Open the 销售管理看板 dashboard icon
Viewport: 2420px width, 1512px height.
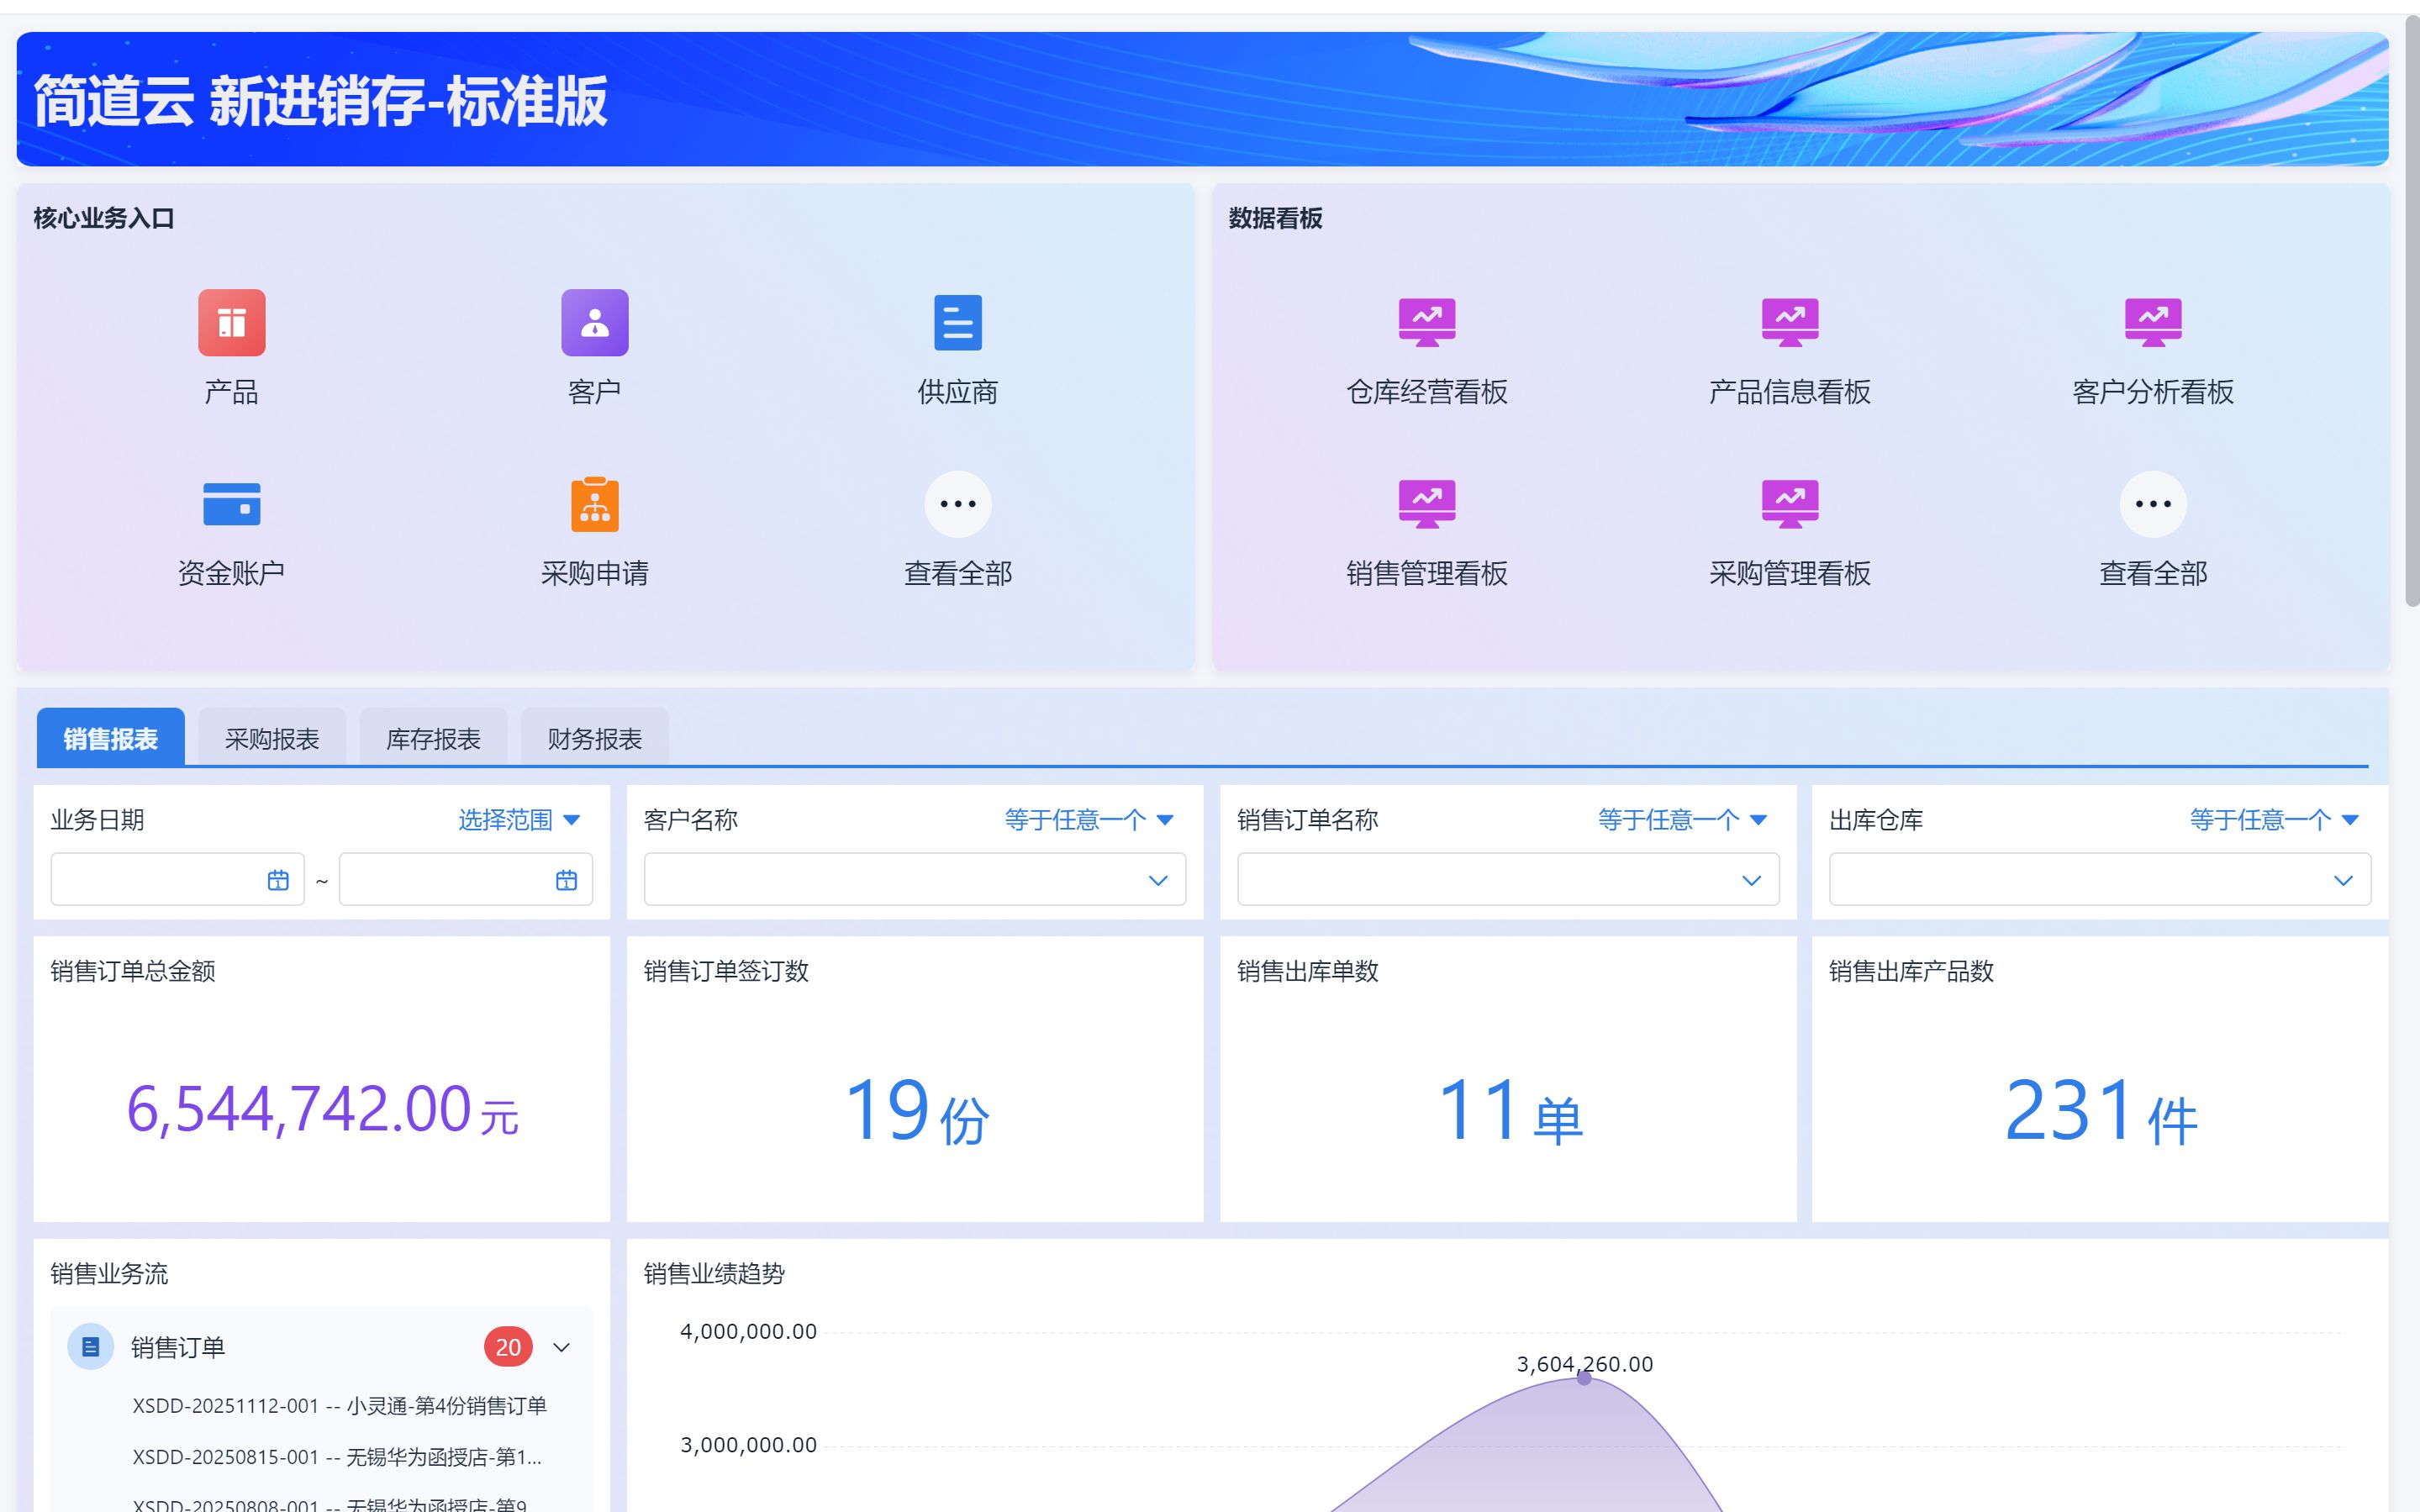point(1426,504)
